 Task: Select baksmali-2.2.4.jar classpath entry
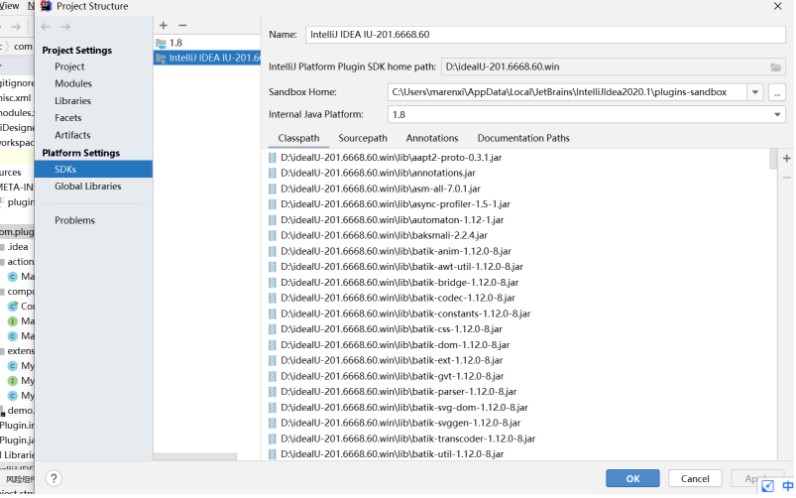click(x=384, y=236)
